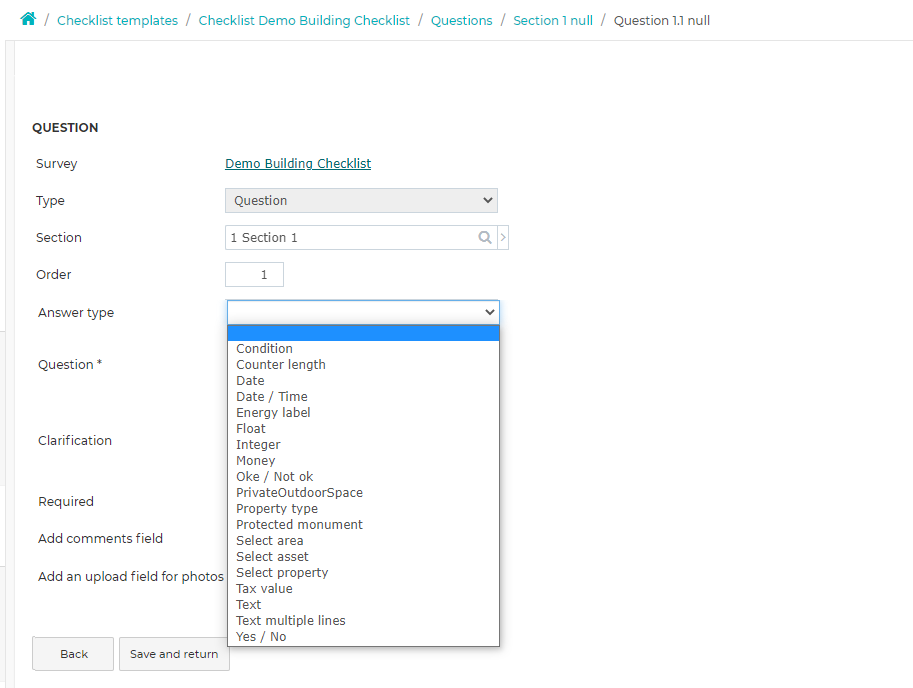Select Energy label option
The height and width of the screenshot is (688, 913).
363,413
